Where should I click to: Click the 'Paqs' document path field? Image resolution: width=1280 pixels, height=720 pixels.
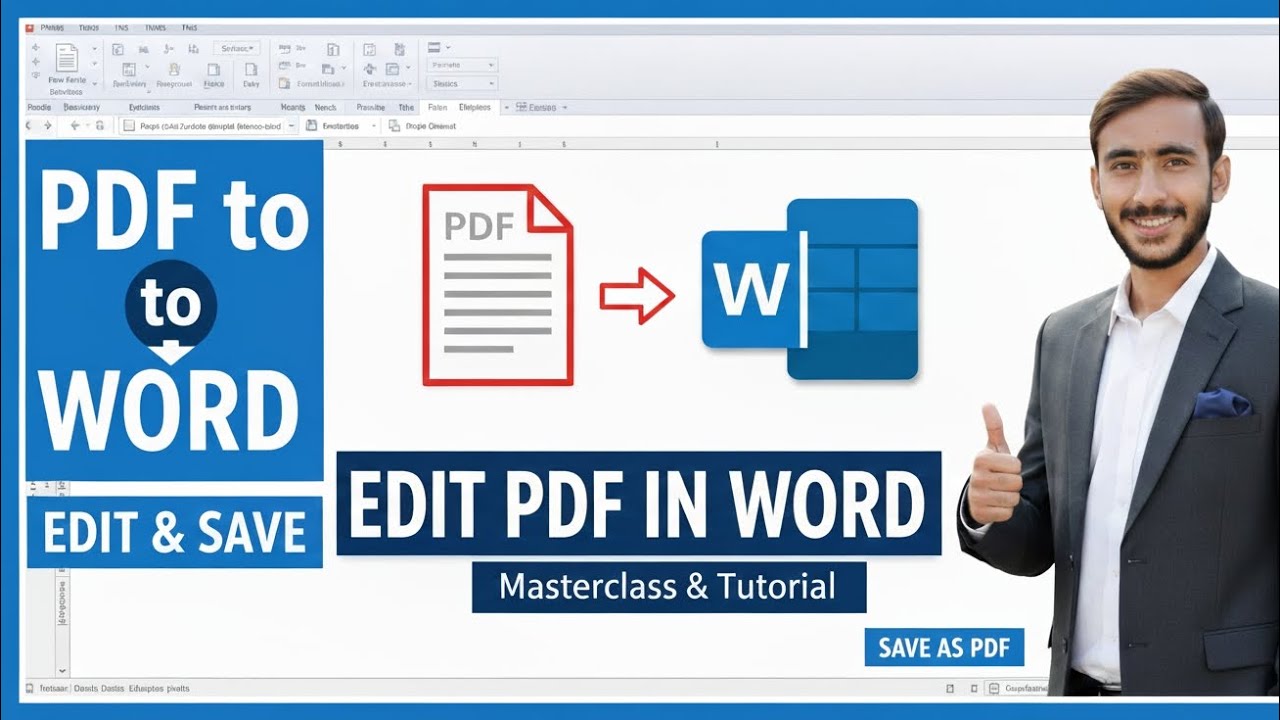[207, 126]
